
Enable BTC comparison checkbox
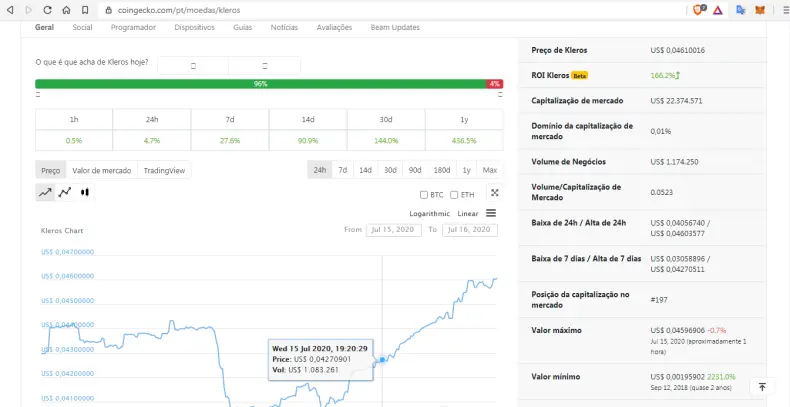[x=424, y=194]
